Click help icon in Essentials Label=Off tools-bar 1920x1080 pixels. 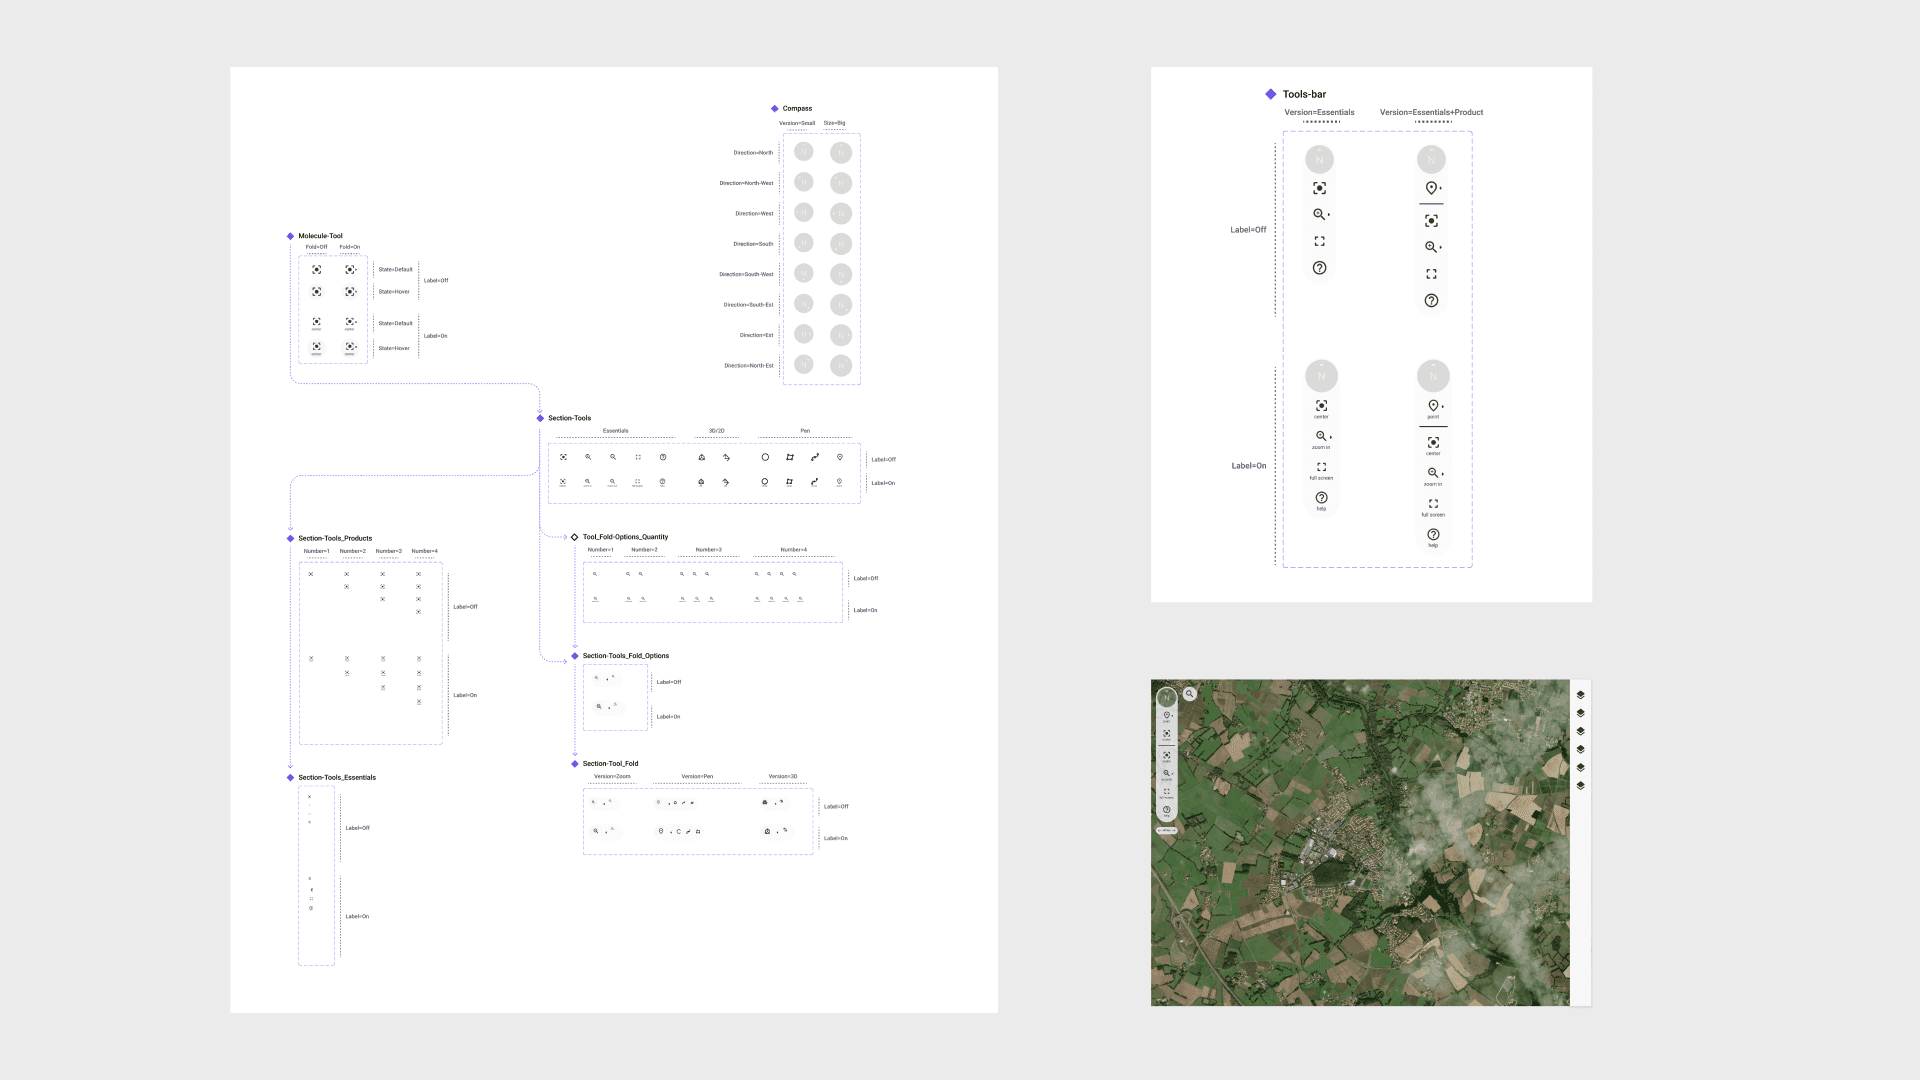[1319, 268]
